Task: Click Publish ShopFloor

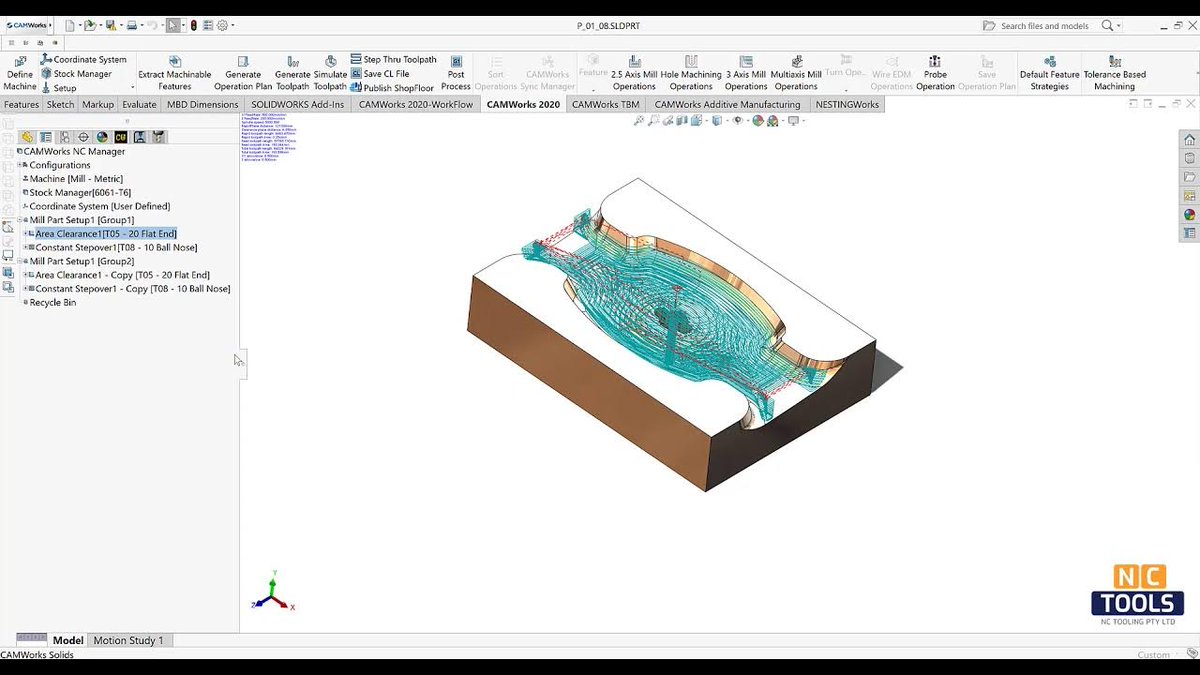Action: [x=392, y=88]
